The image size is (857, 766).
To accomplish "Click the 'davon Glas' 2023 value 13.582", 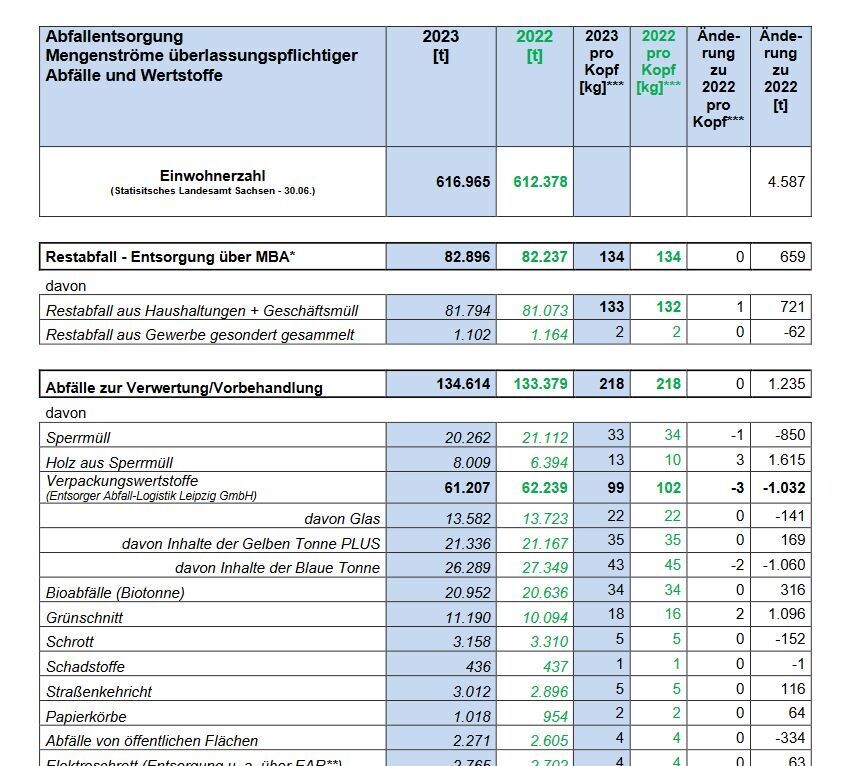I will pos(468,518).
